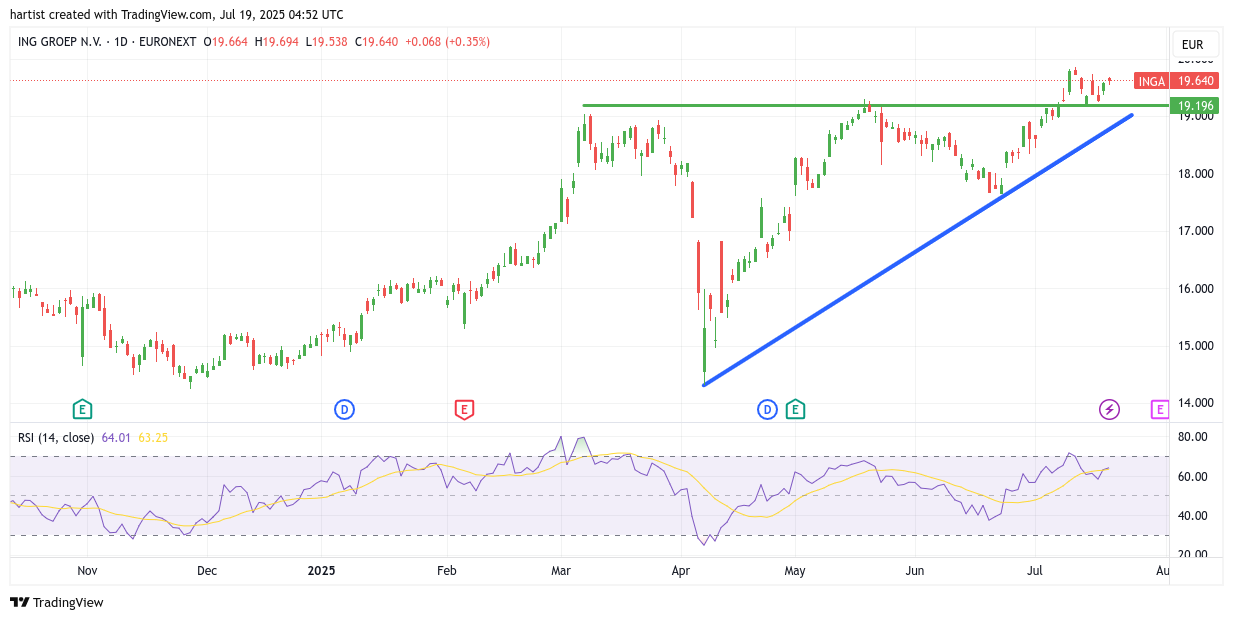
Task: Select the blue ascending trendline
Action: (x=918, y=250)
